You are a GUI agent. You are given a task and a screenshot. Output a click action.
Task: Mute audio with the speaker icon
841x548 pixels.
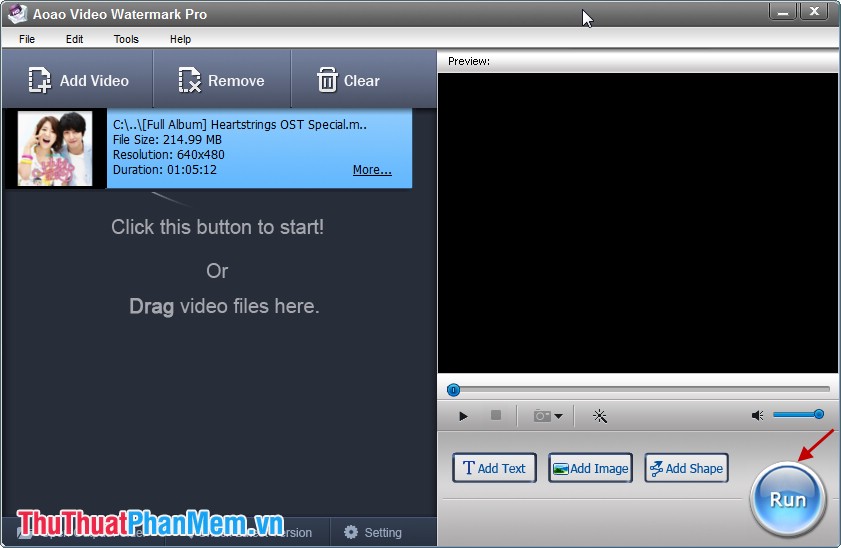(757, 415)
